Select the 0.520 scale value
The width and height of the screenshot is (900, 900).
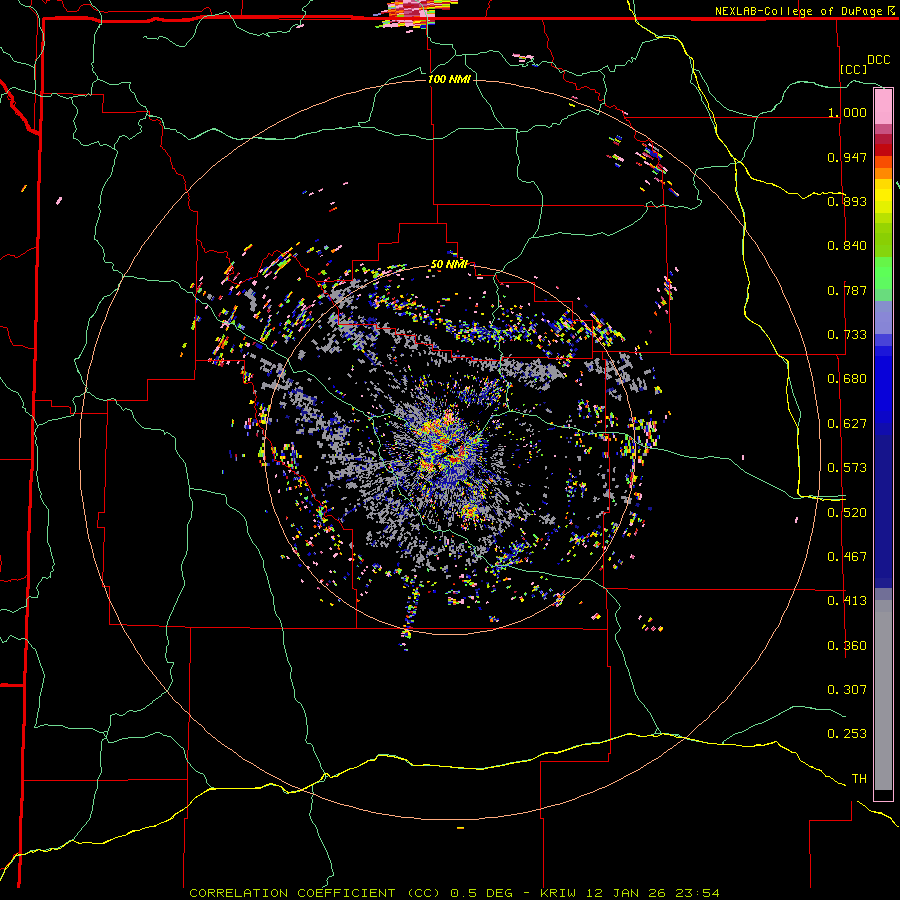[847, 513]
